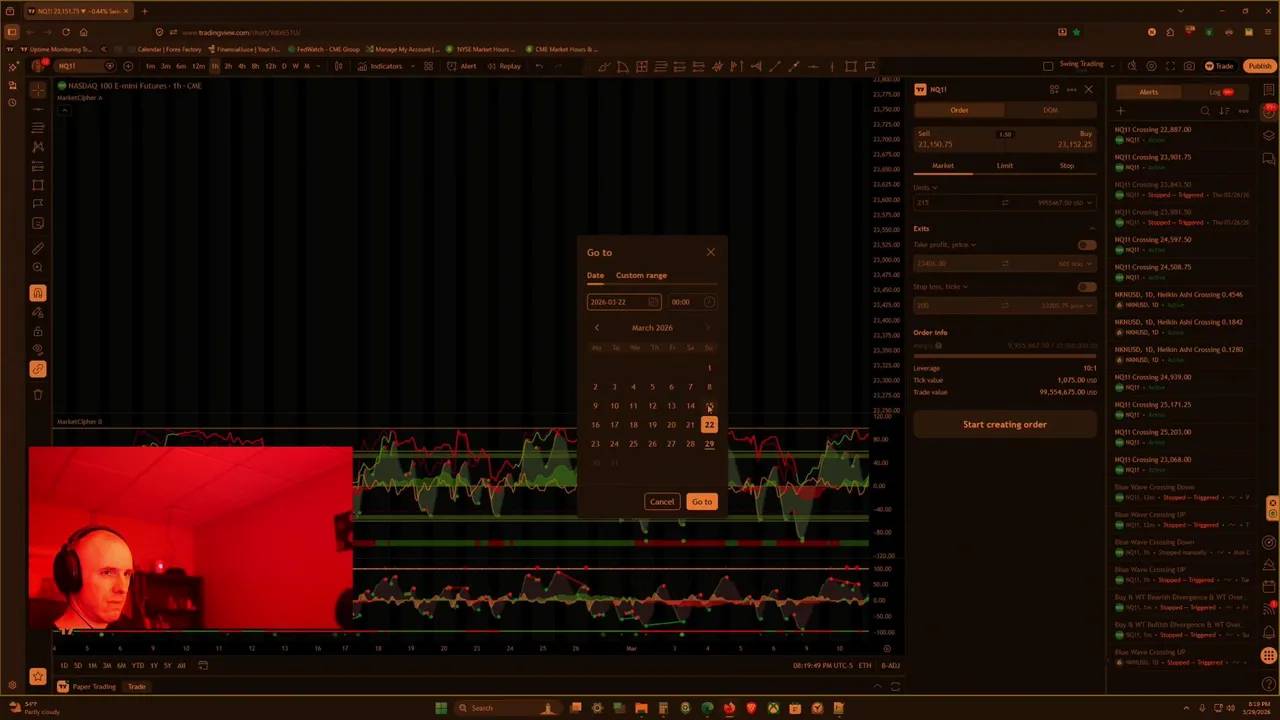Click the Sell 23,150.75 price box

pyautogui.click(x=957, y=139)
